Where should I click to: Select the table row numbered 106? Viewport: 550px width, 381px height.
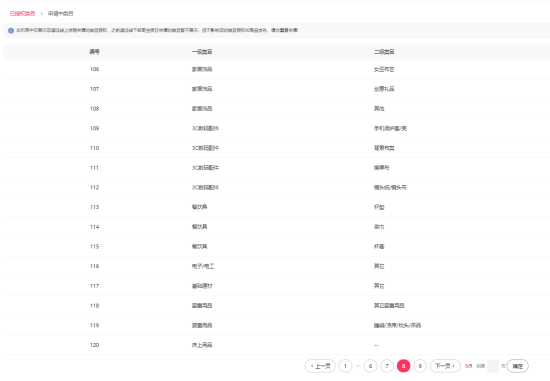coord(277,69)
